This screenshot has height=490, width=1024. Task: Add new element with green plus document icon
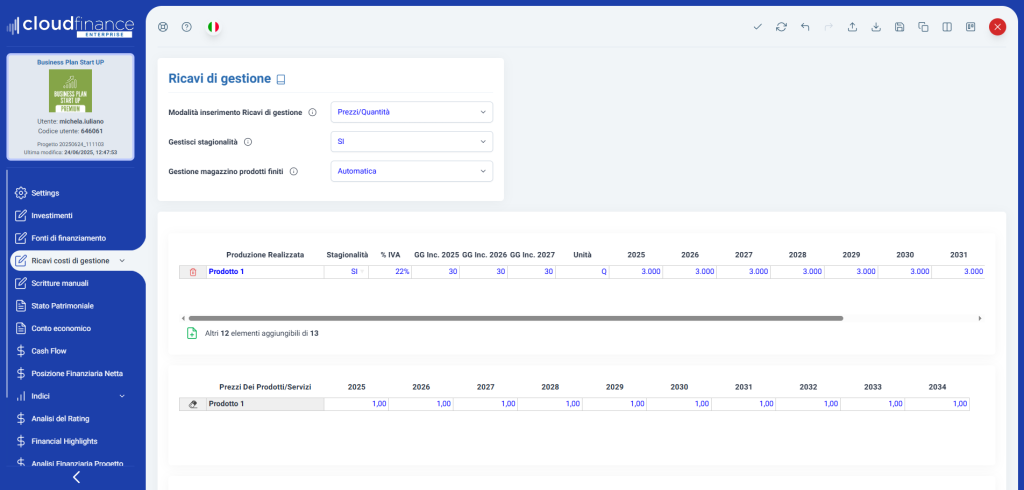[192, 333]
